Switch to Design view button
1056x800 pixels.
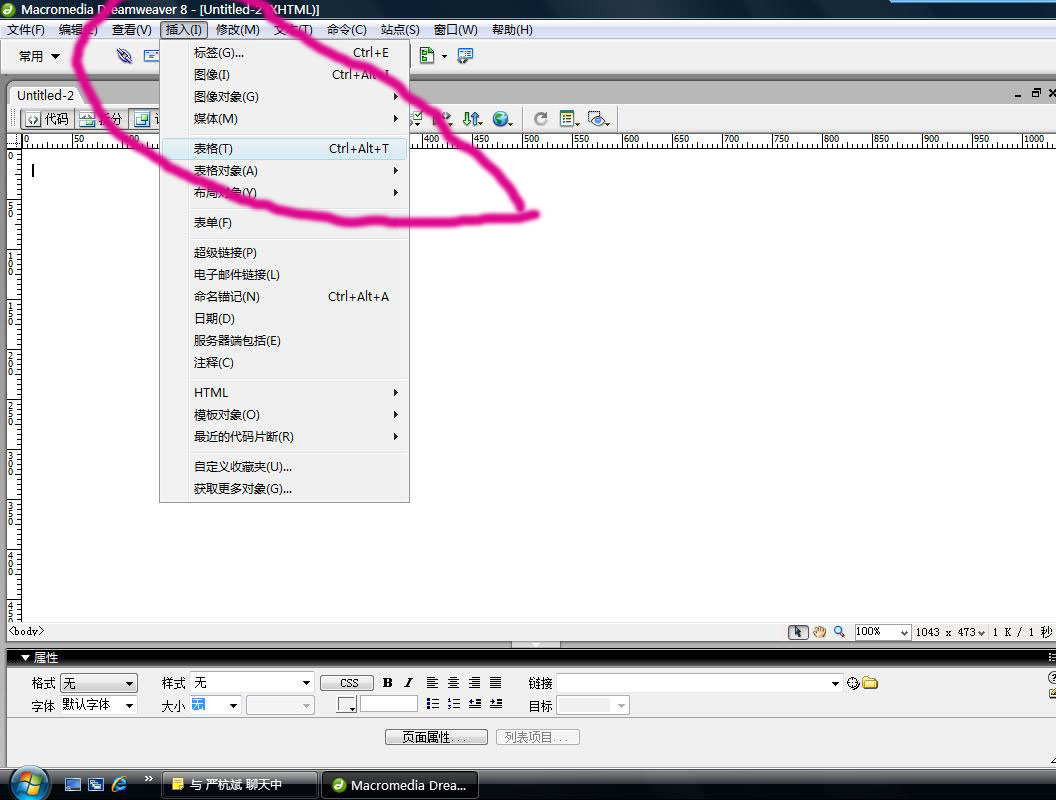click(143, 119)
